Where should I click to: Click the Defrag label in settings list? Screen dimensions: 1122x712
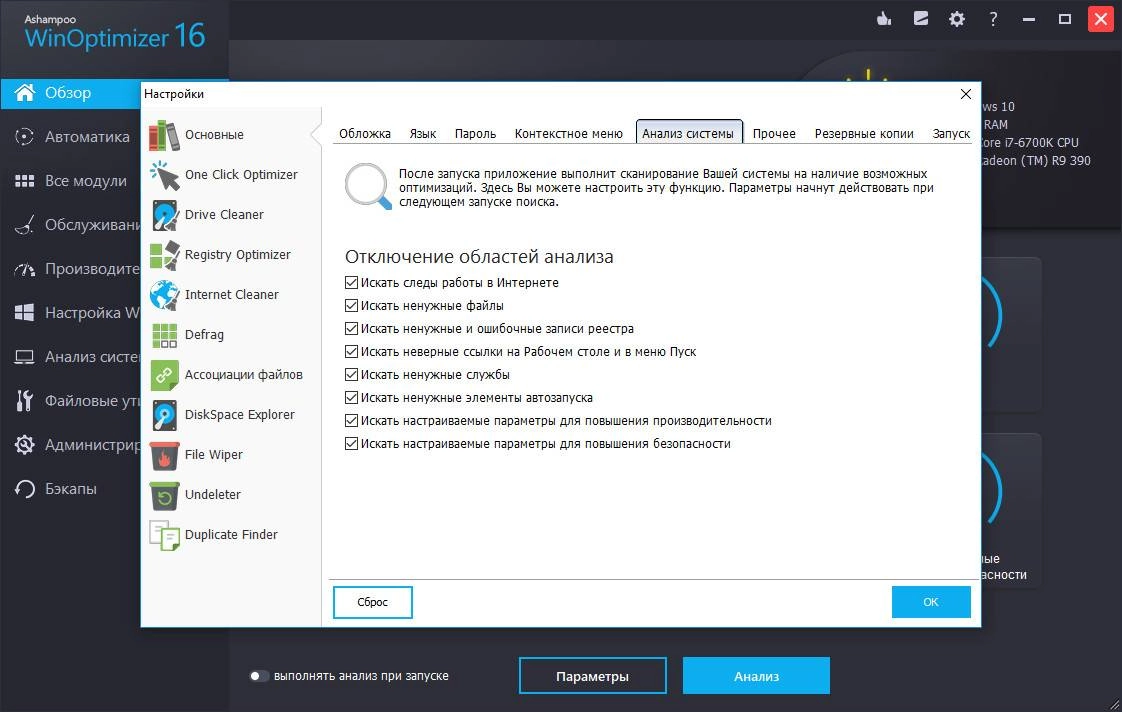(x=204, y=335)
